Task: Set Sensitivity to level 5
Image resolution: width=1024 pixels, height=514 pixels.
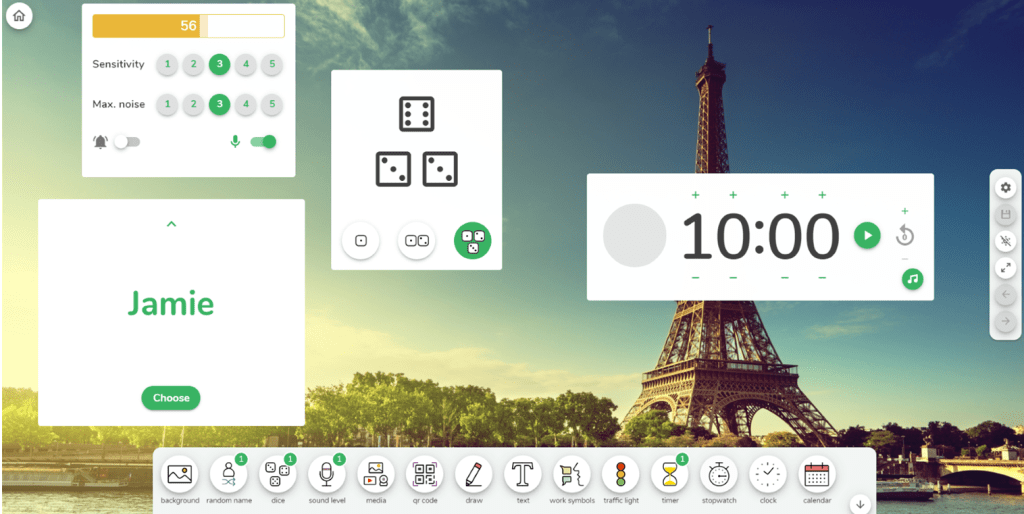Action: pos(271,65)
